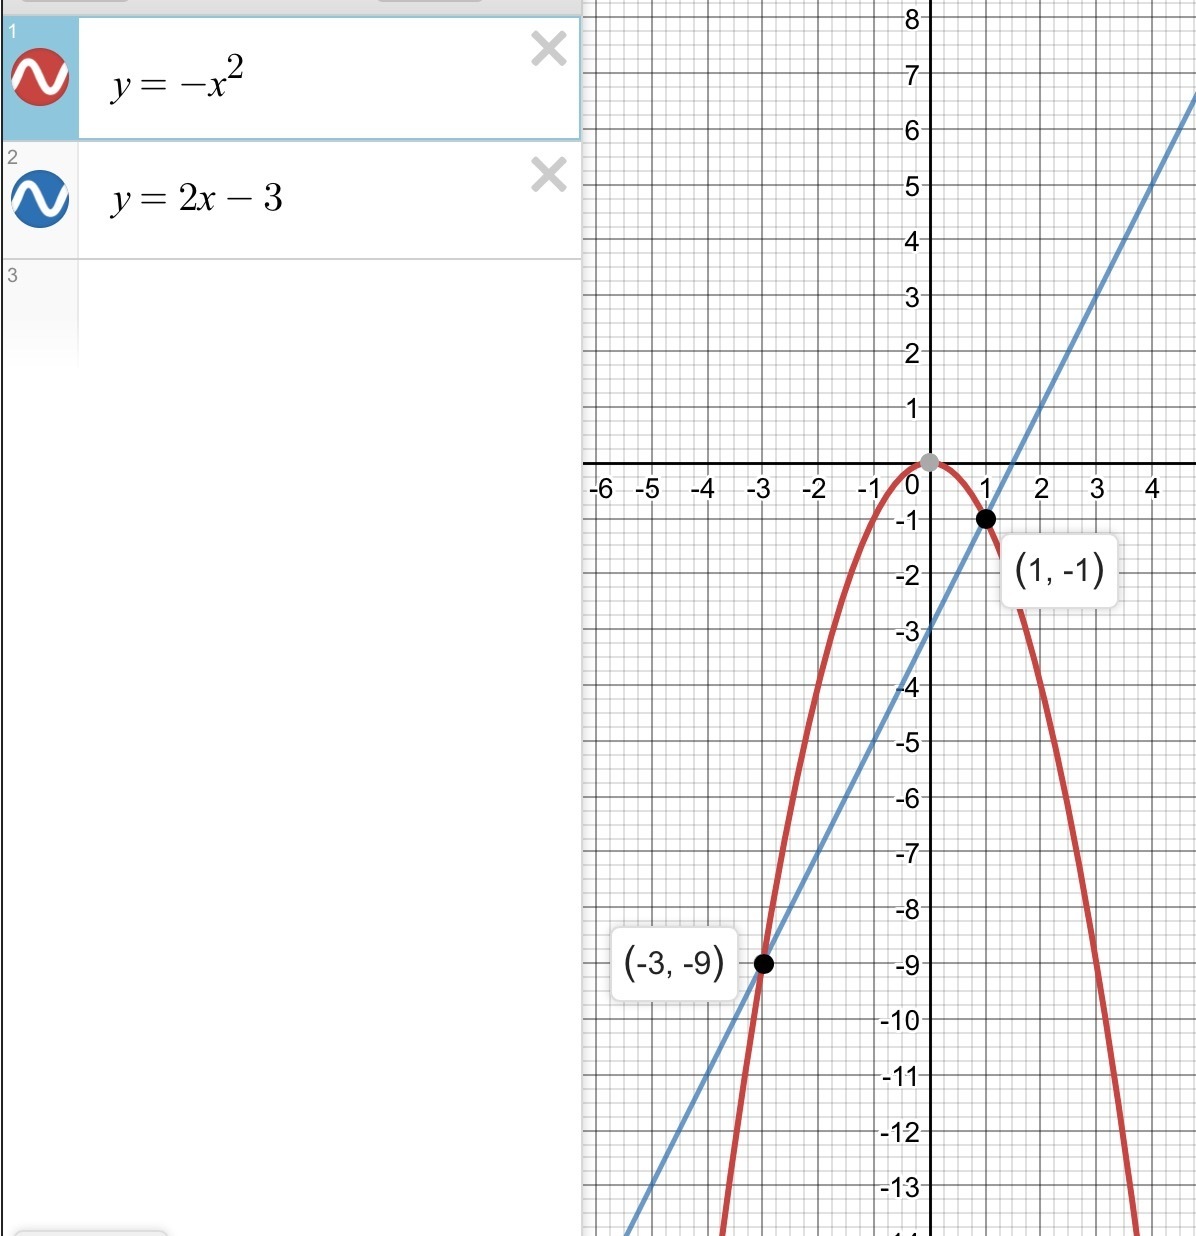Click the y-axis label -13

pyautogui.click(x=900, y=1188)
